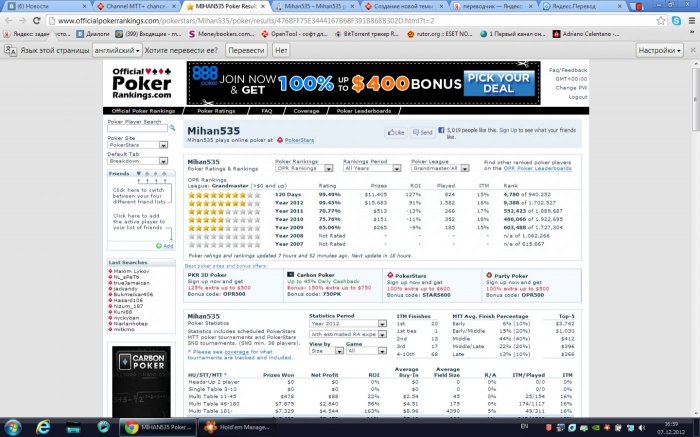Click the browser forward arrow
Image resolution: width=700 pixels, height=437 pixels.
(x=22, y=21)
